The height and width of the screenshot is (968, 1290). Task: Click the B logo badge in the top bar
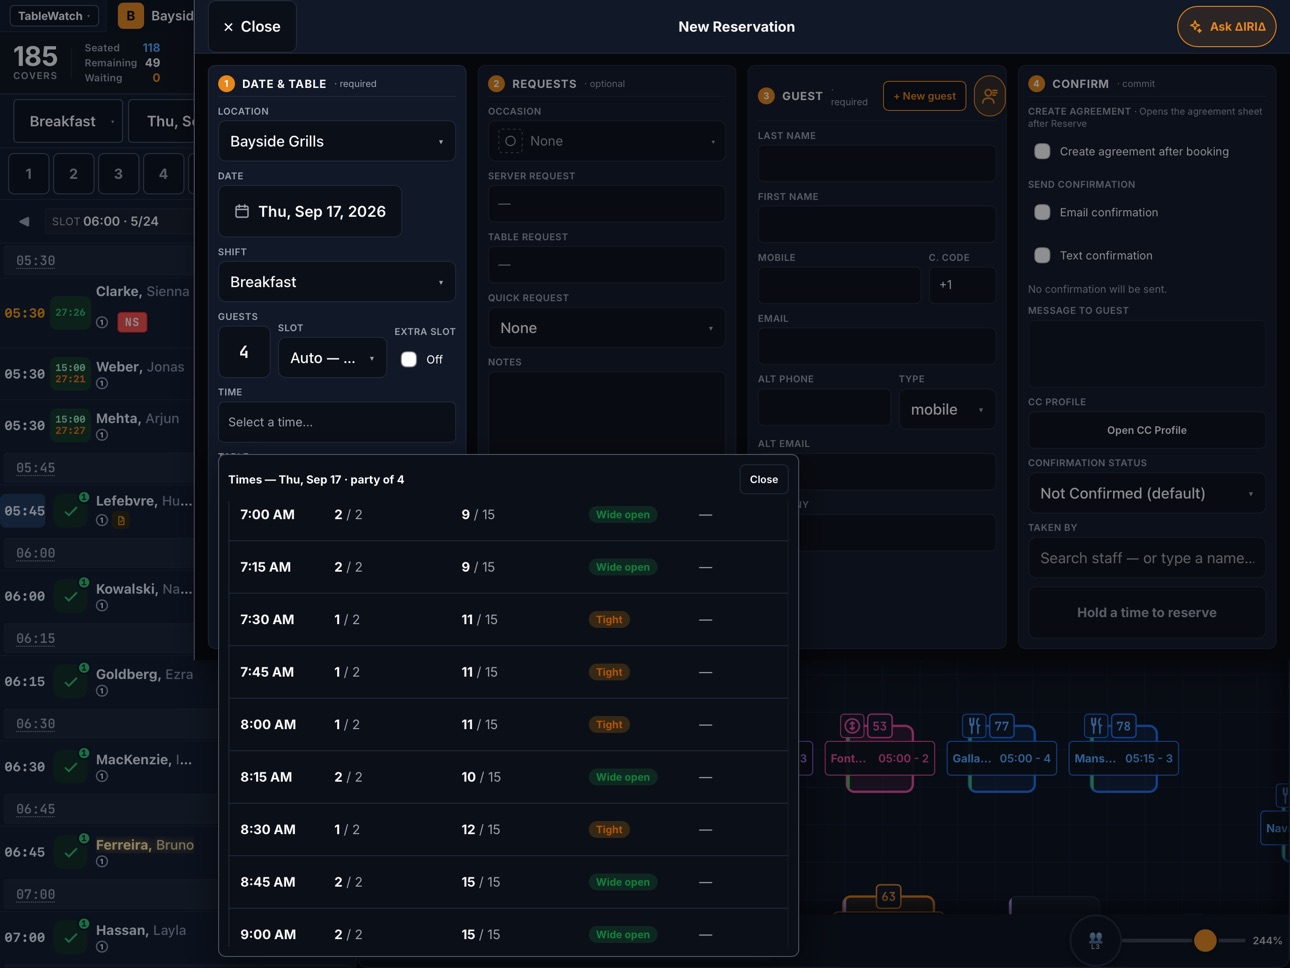(x=130, y=16)
